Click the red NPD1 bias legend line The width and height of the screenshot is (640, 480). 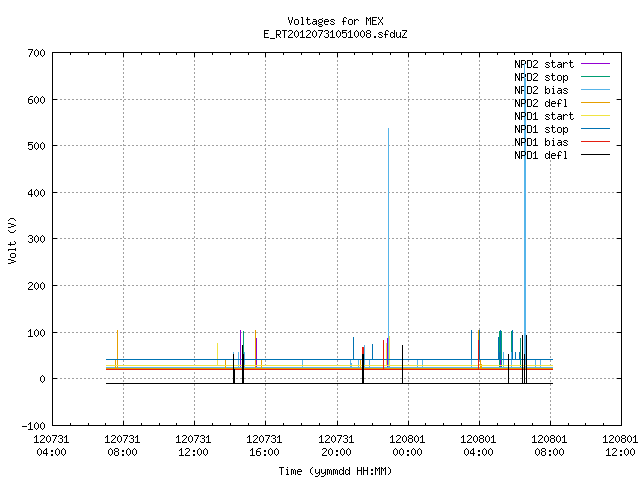596,142
